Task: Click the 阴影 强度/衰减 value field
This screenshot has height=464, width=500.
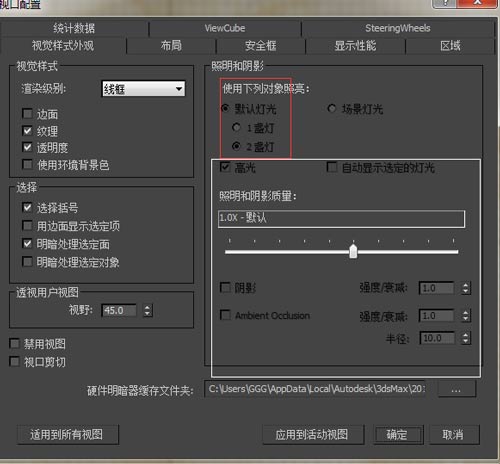Action: pos(437,288)
